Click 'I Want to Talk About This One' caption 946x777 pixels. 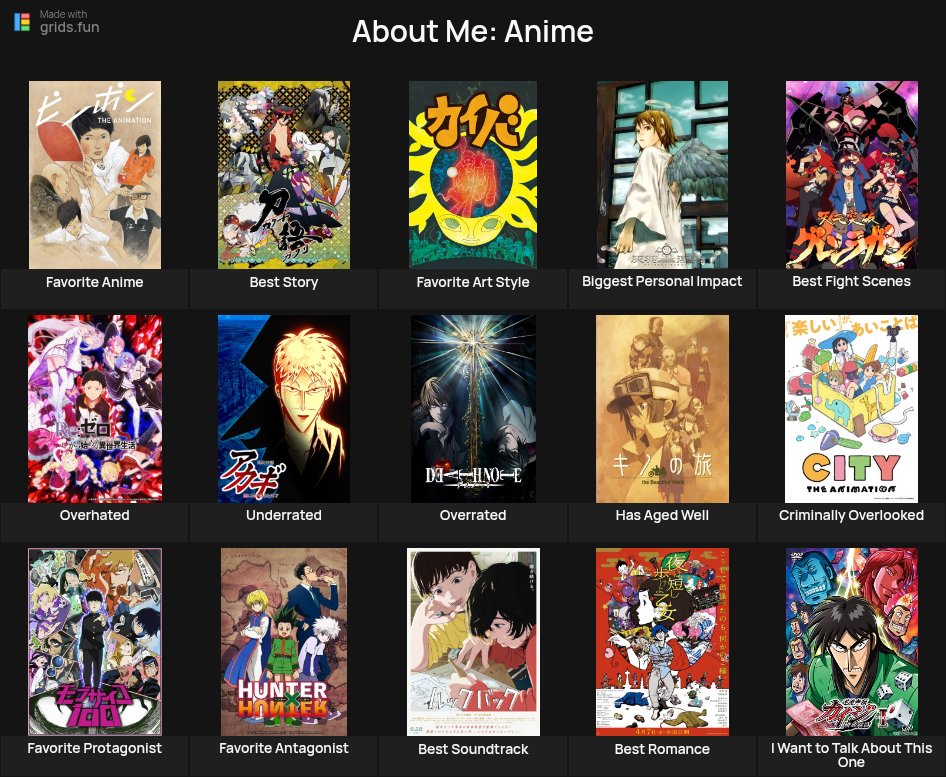[x=851, y=755]
